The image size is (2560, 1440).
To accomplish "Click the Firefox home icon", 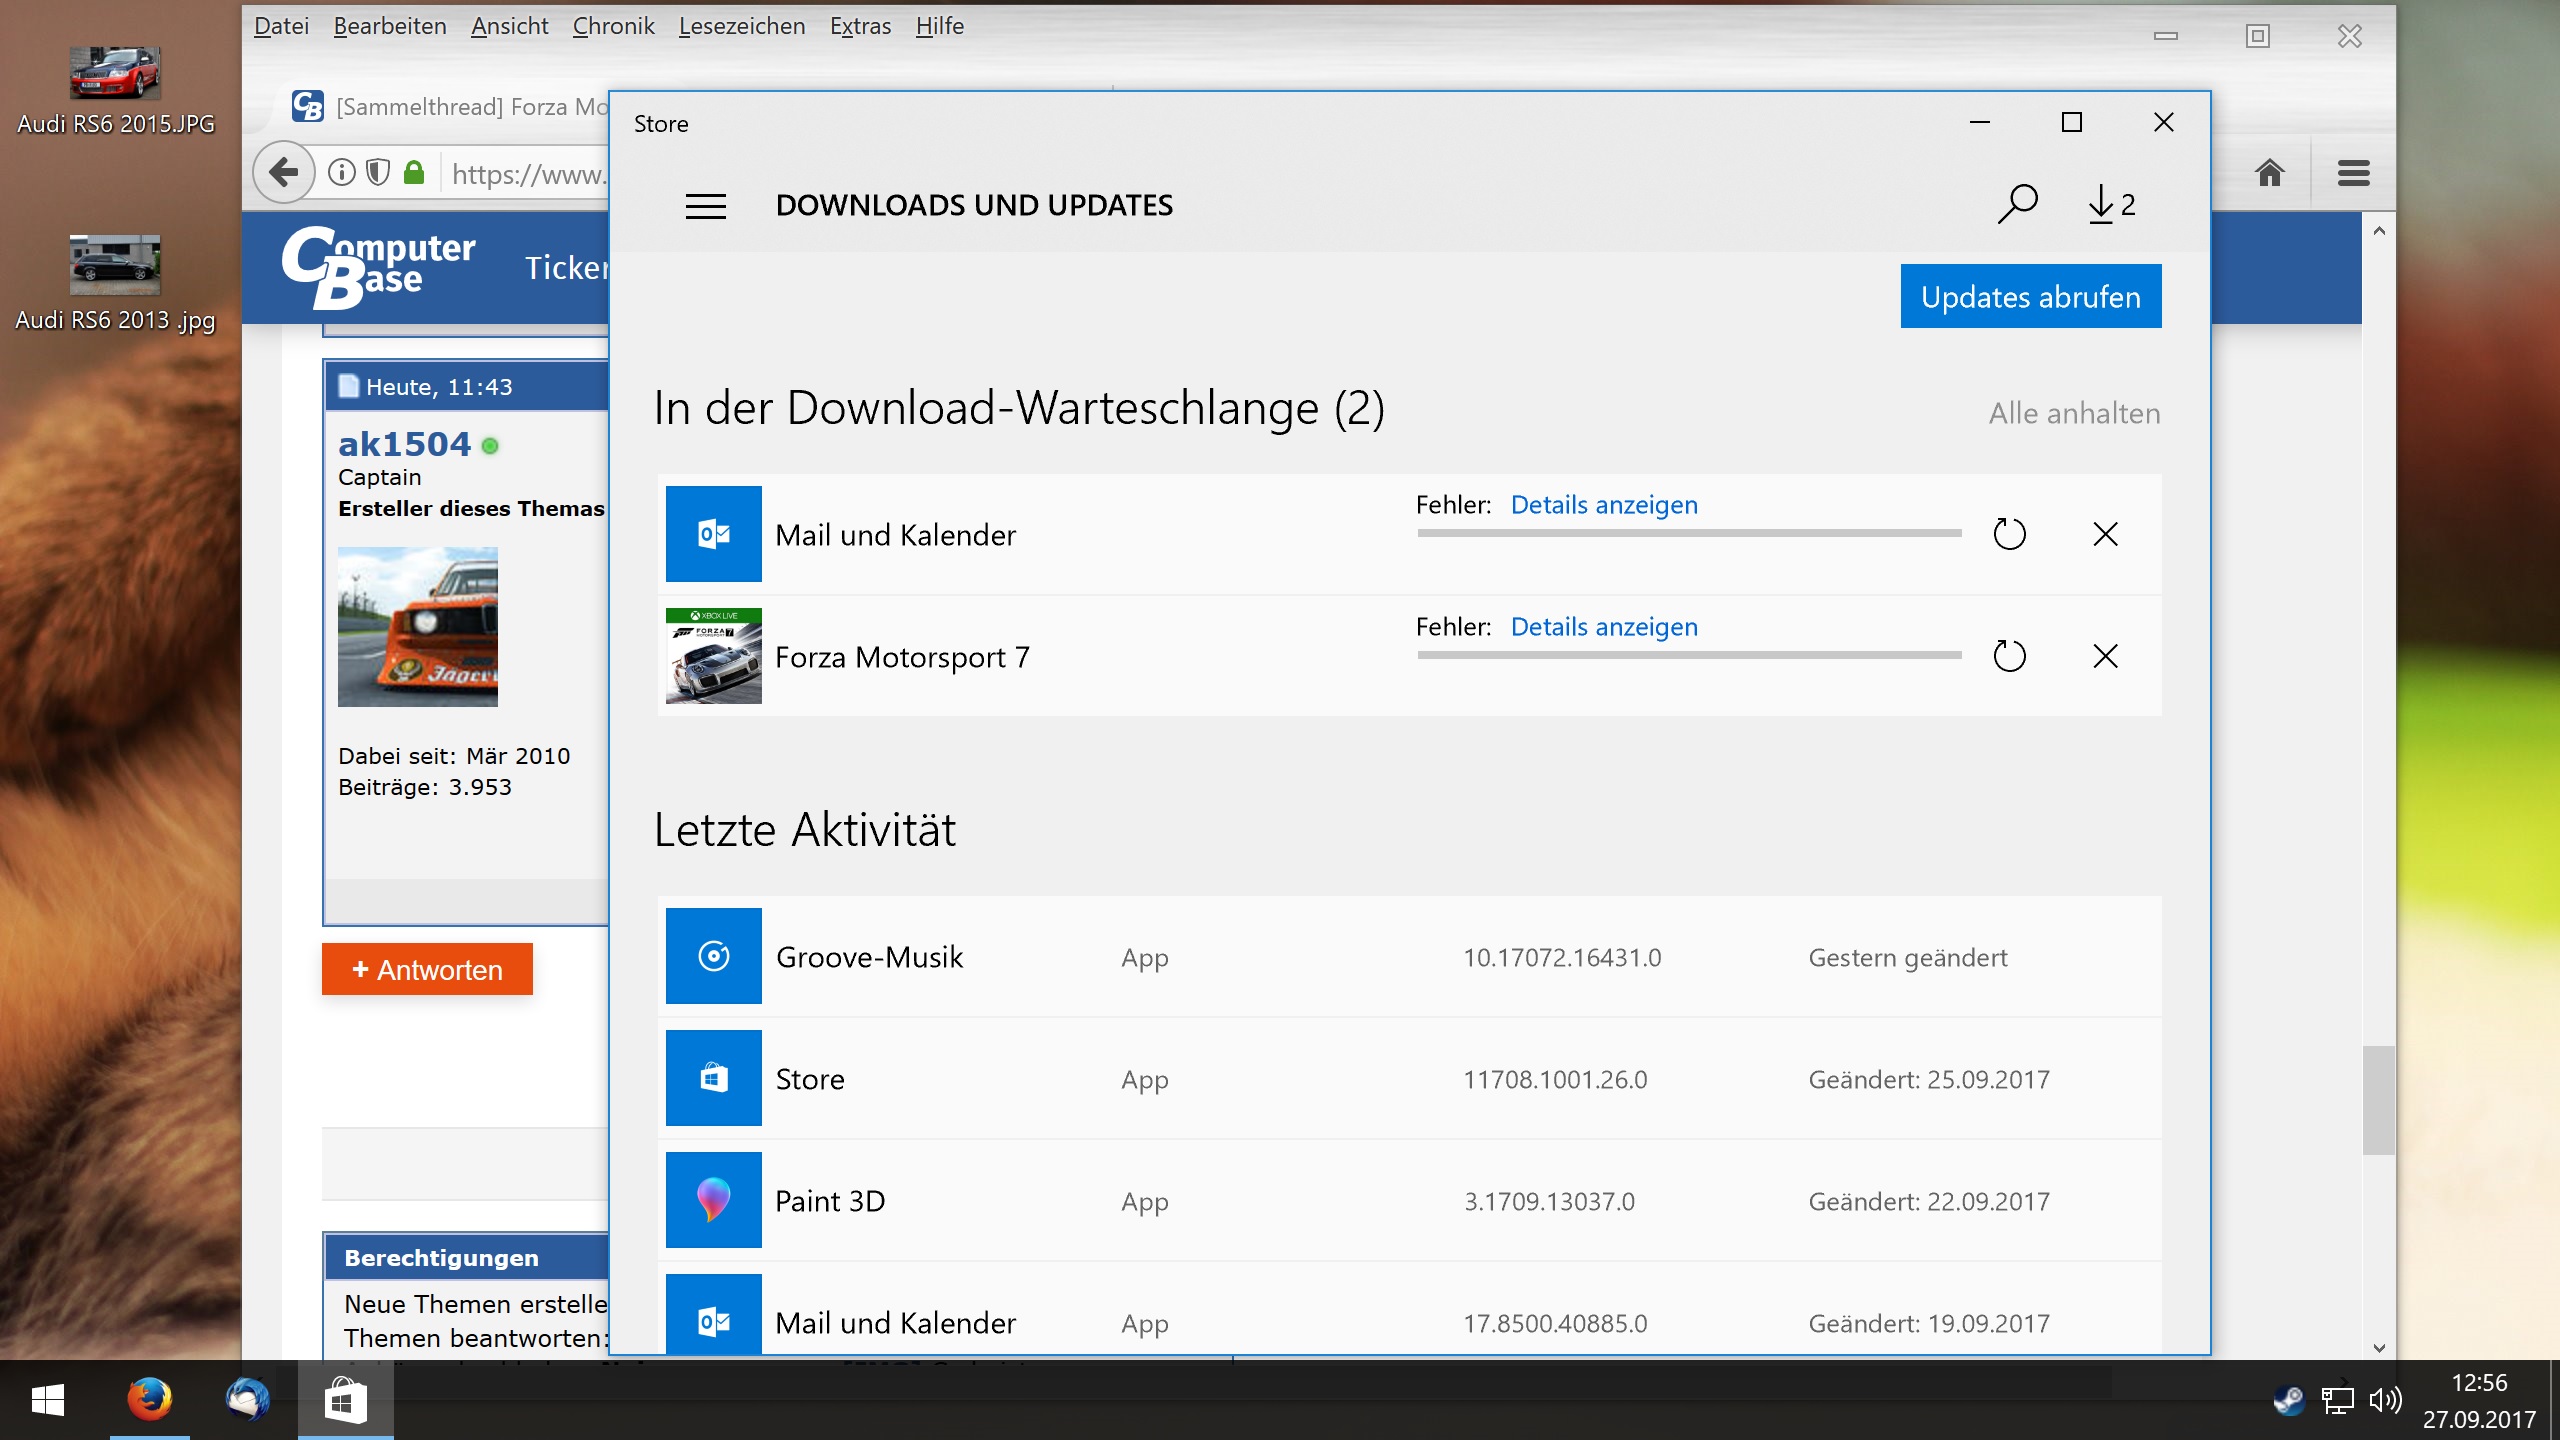I will pos(2269,173).
